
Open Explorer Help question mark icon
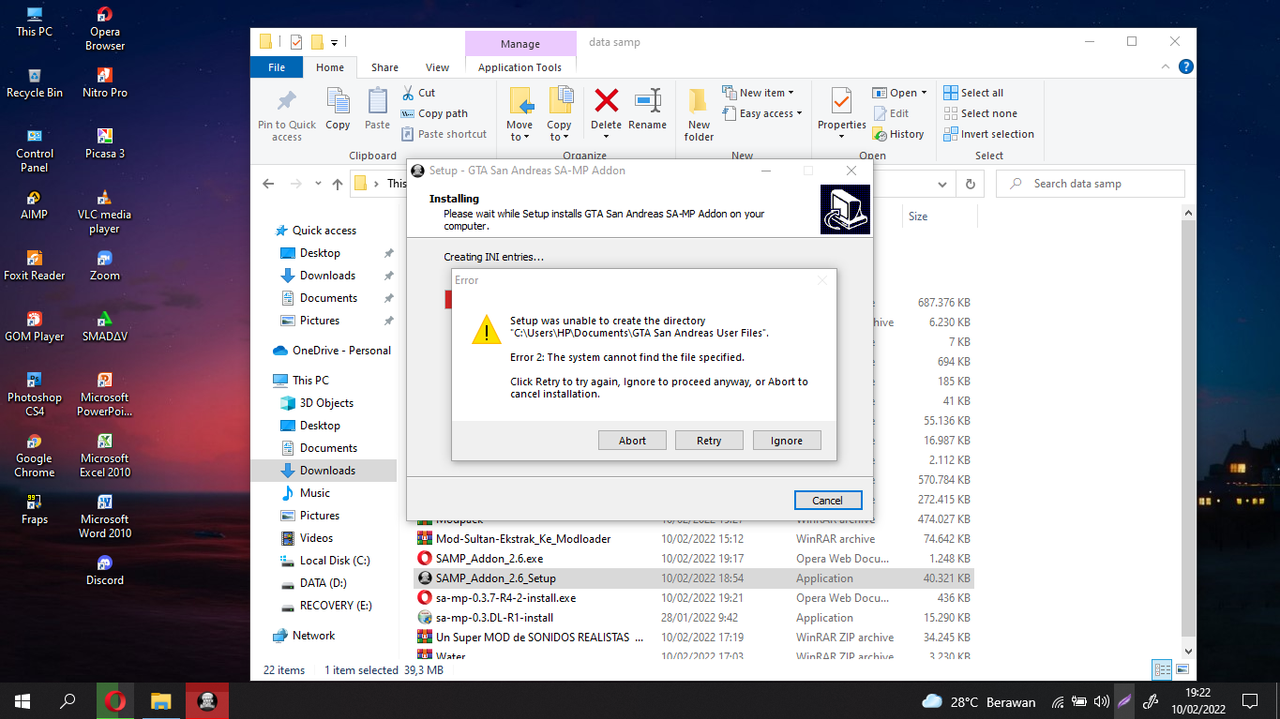pos(1185,67)
